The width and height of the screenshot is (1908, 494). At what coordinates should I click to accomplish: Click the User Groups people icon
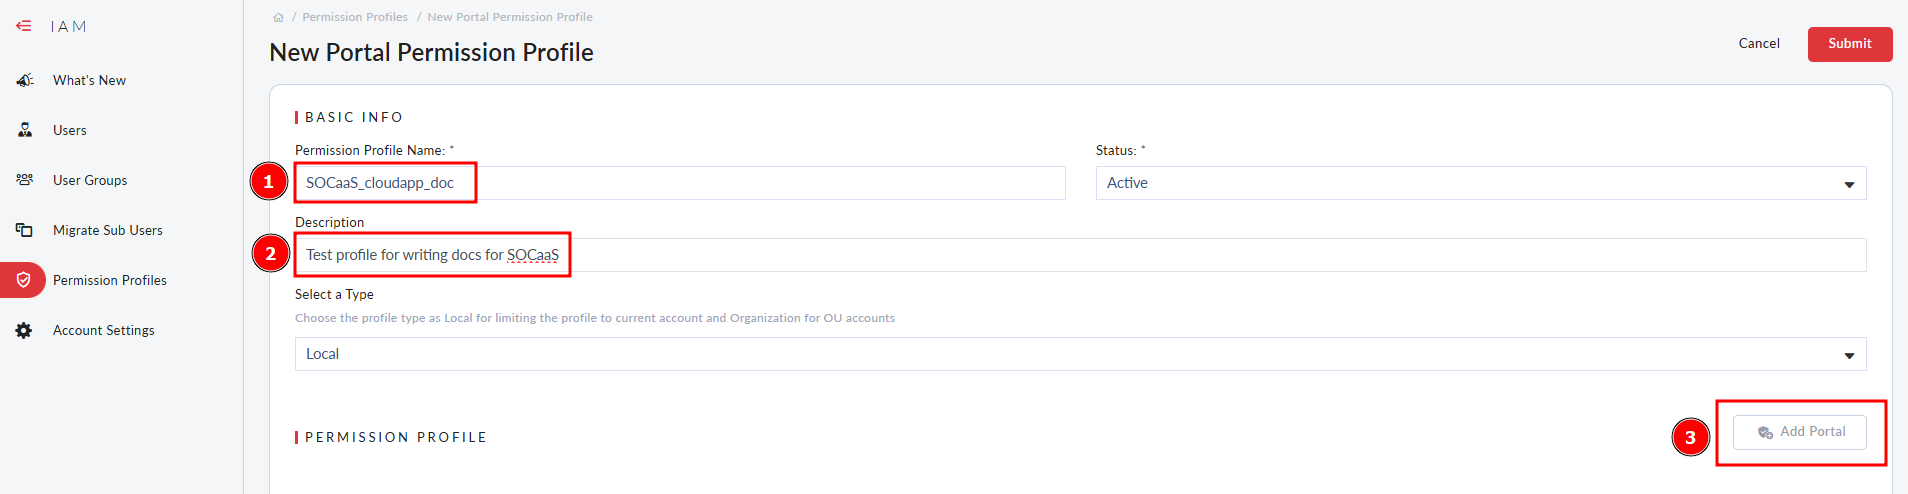(x=25, y=180)
